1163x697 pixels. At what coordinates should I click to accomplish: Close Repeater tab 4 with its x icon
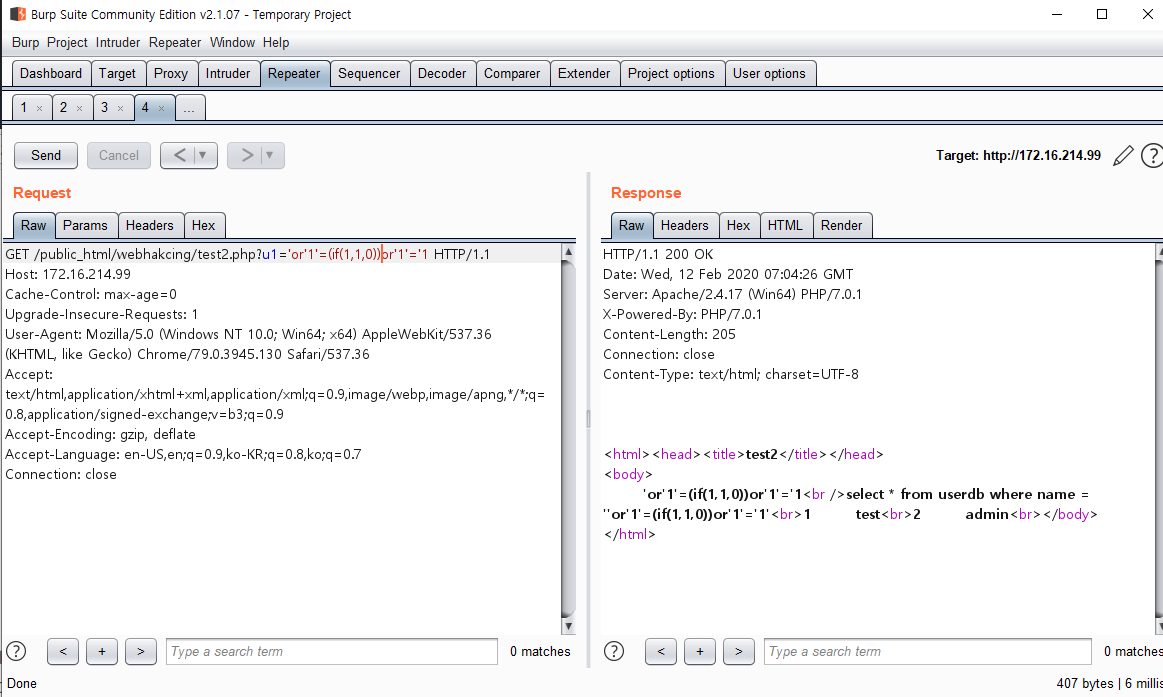click(161, 108)
